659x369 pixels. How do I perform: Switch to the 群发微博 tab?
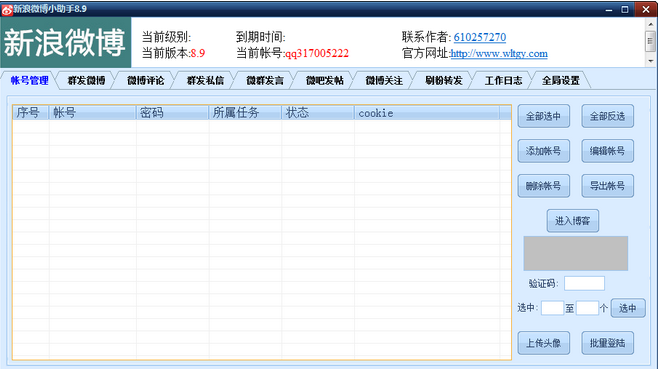(86, 80)
